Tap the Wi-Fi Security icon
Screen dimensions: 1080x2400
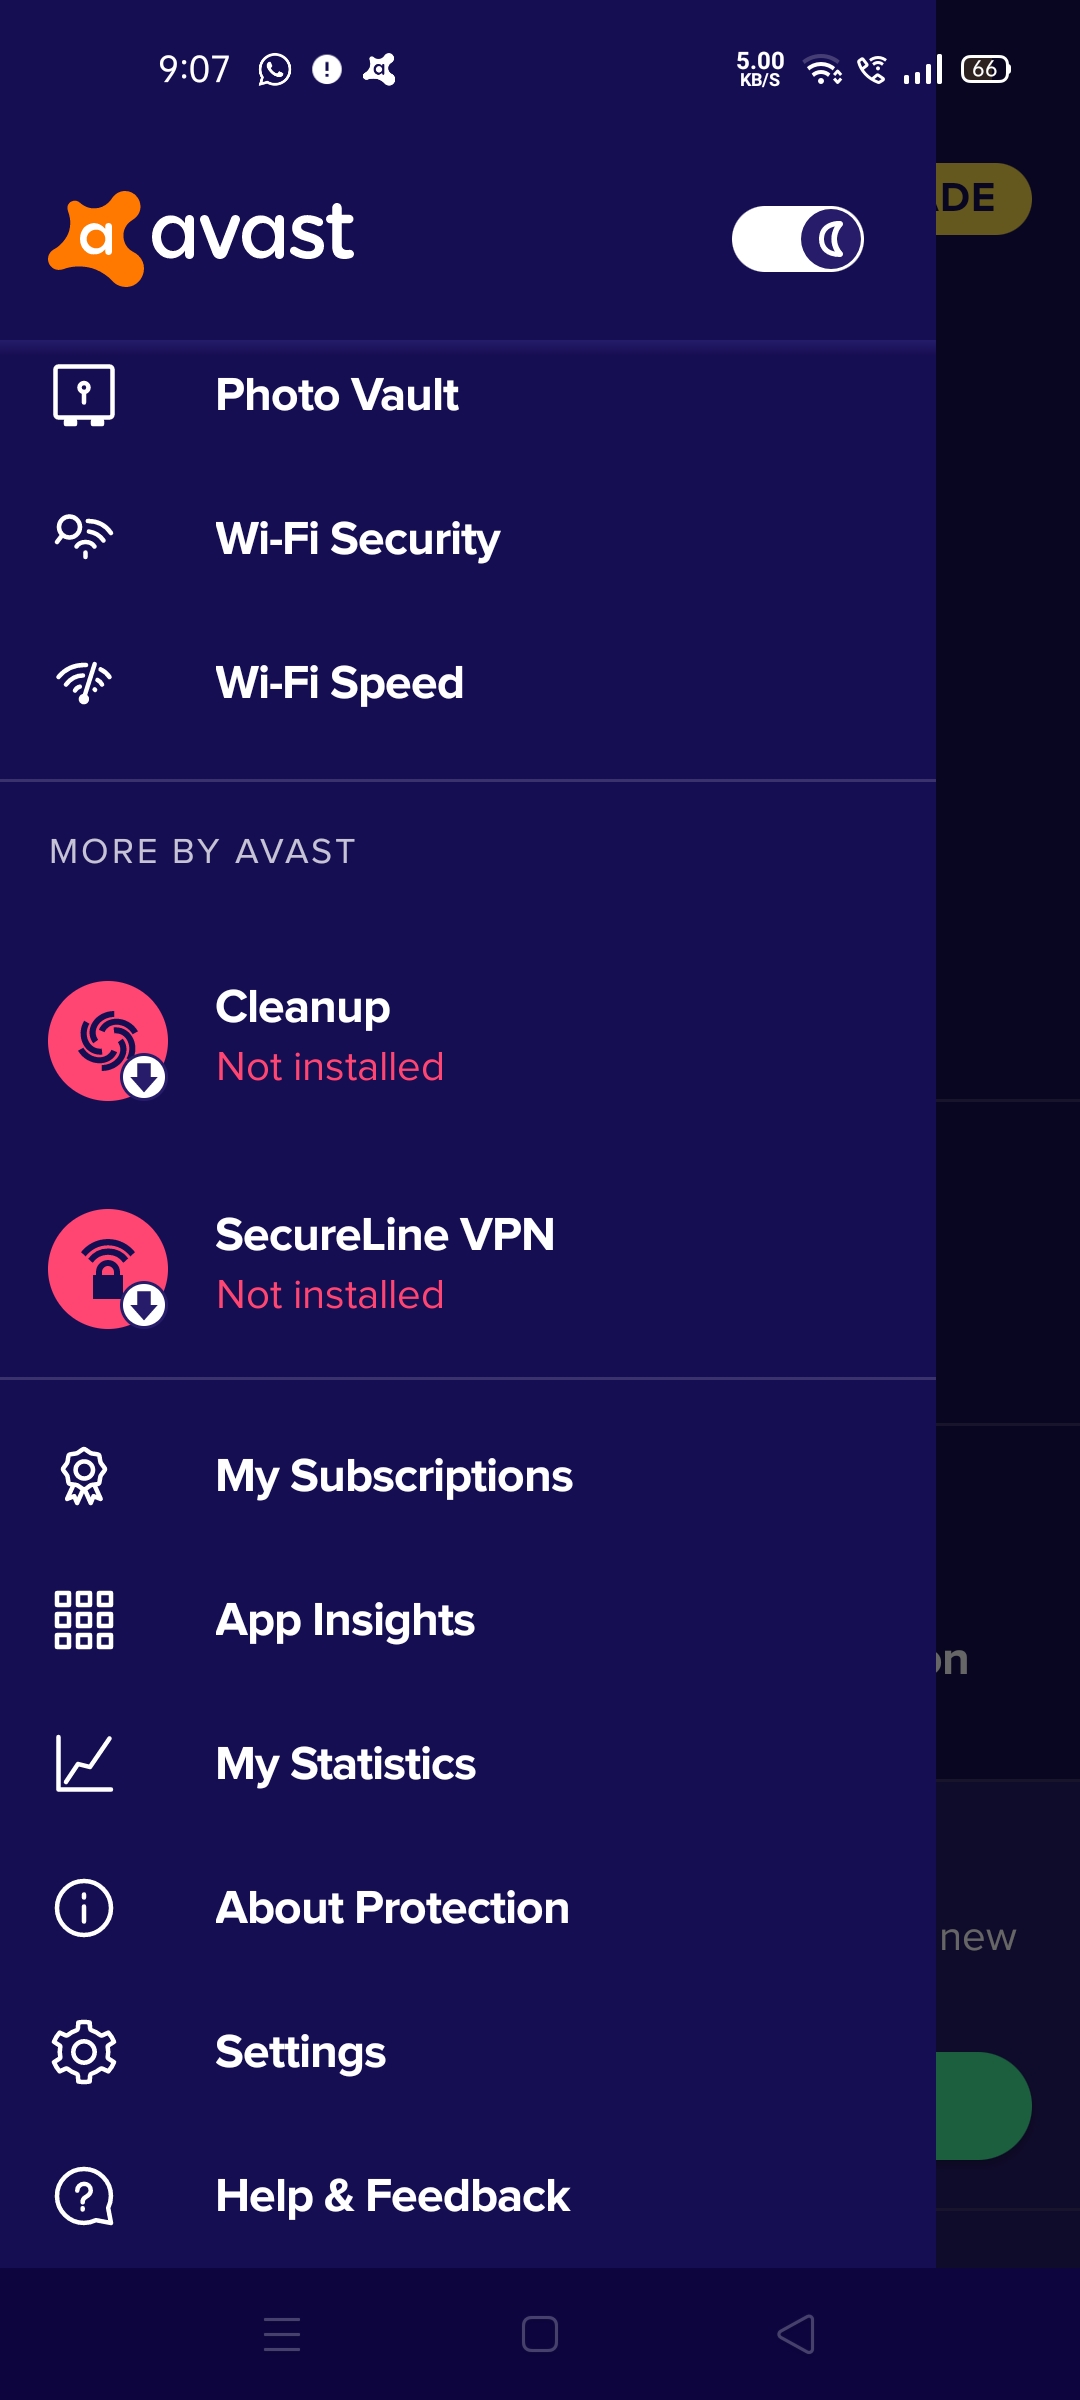(84, 537)
